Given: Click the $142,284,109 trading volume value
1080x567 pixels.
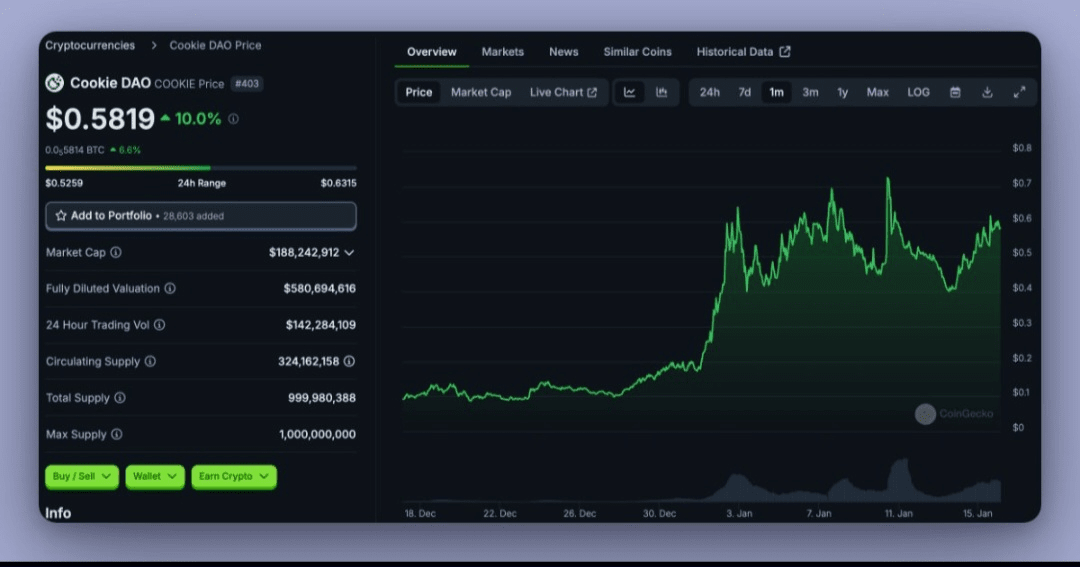Looking at the screenshot, I should click(320, 325).
